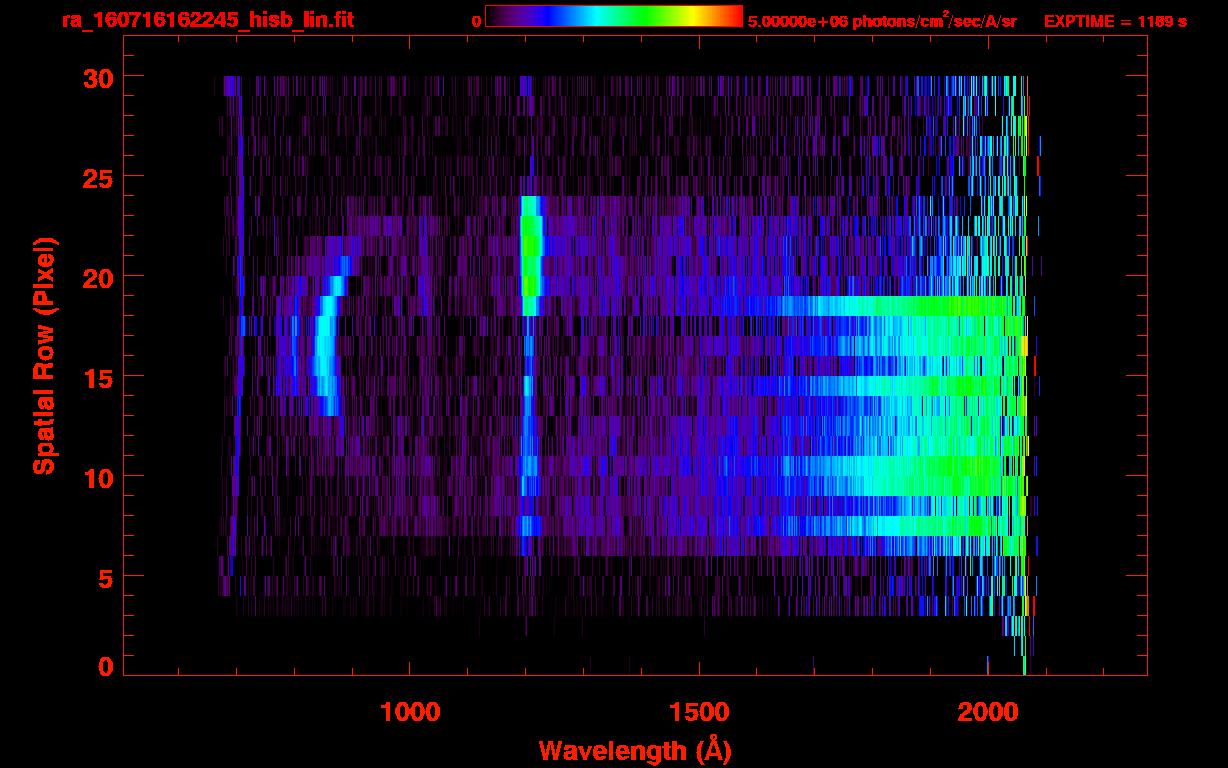Click the Spatial Row (Pixel) axis title

click(44, 356)
